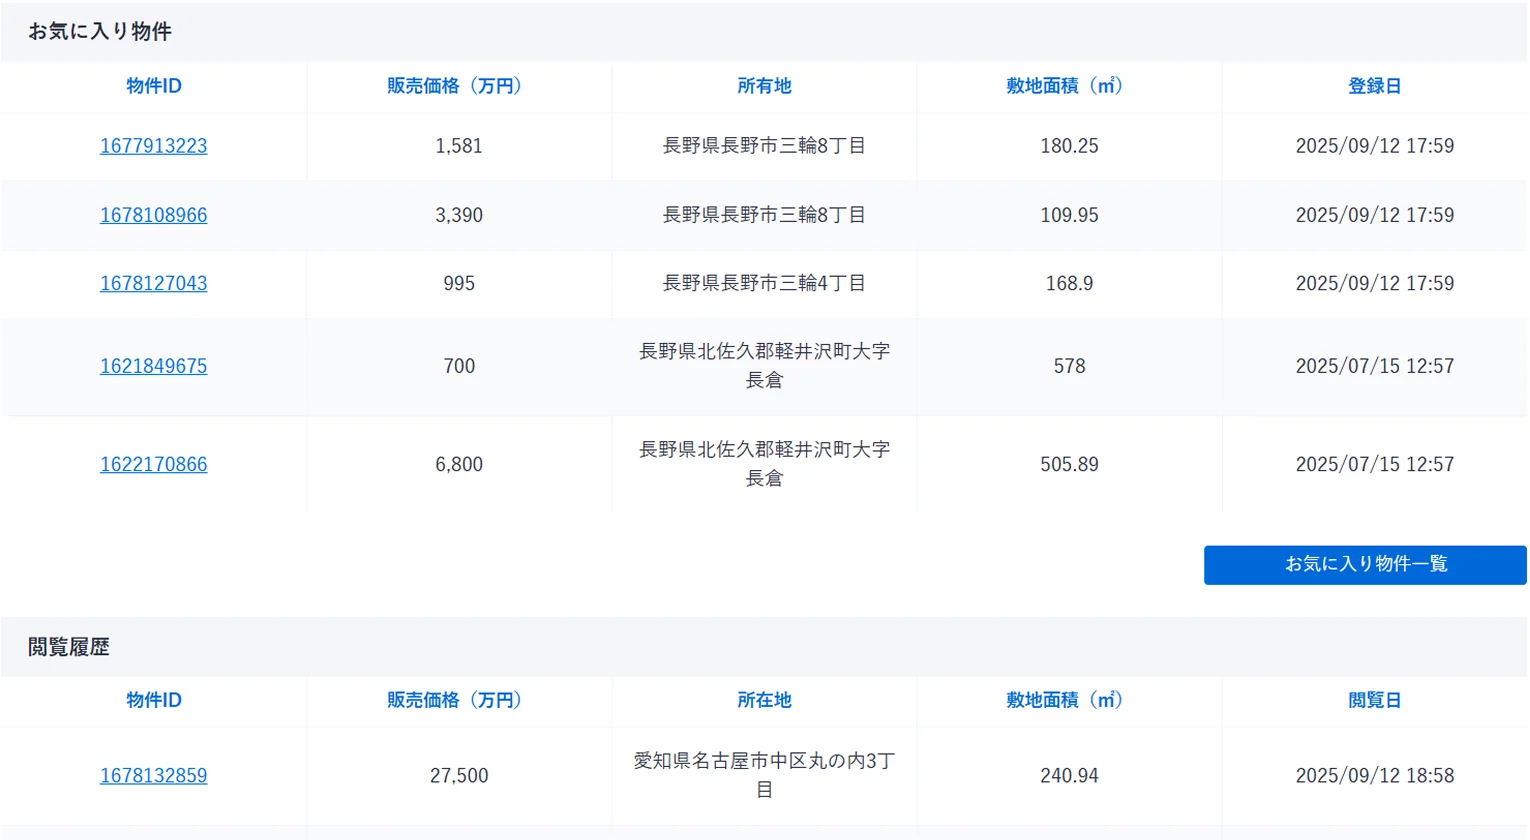The height and width of the screenshot is (840, 1530).
Task: Click the 所在地 header in browsing history
Action: 764,700
